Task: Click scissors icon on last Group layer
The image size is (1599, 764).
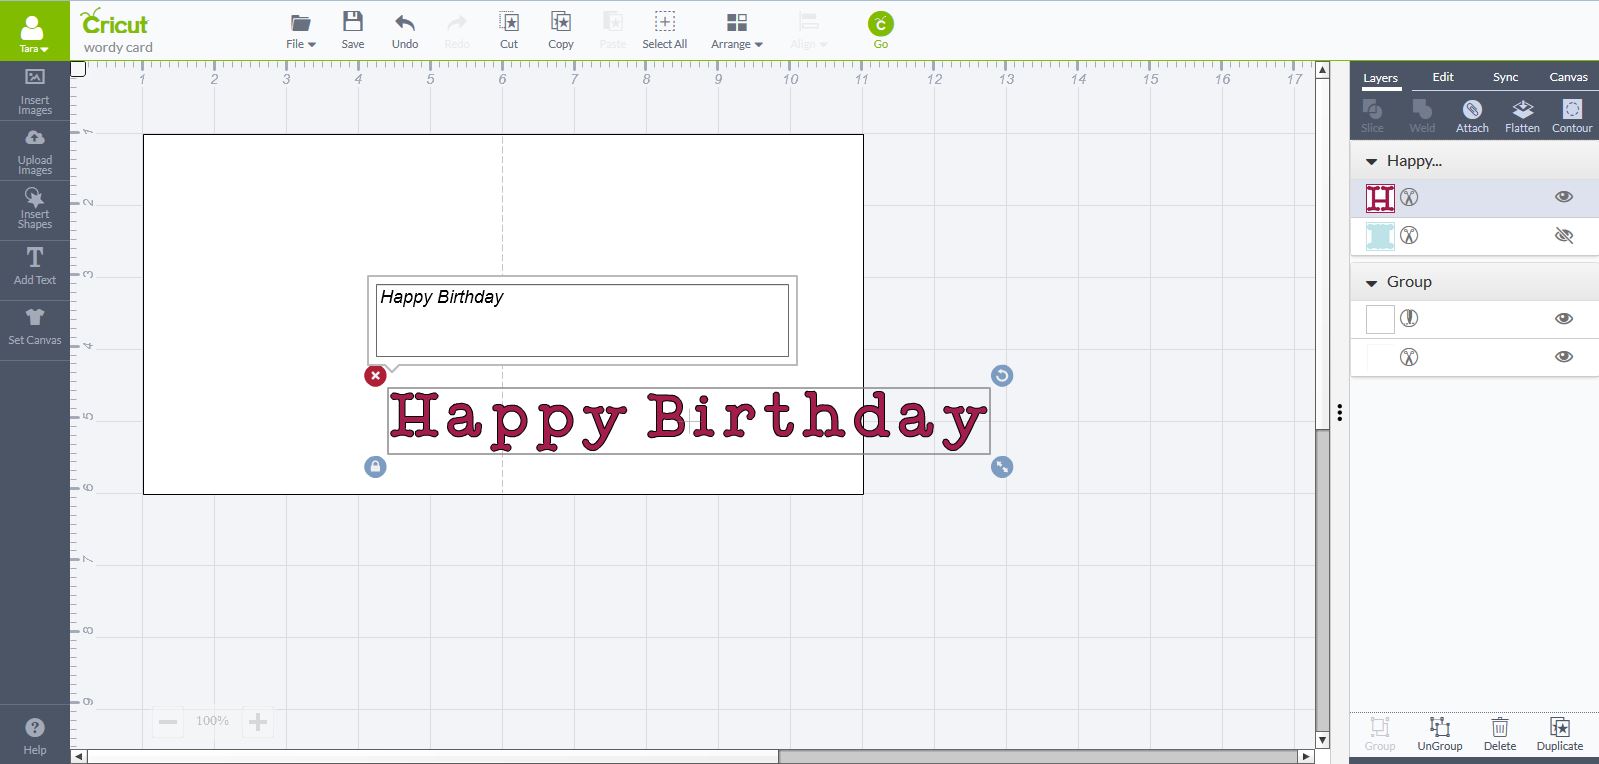Action: [1409, 357]
